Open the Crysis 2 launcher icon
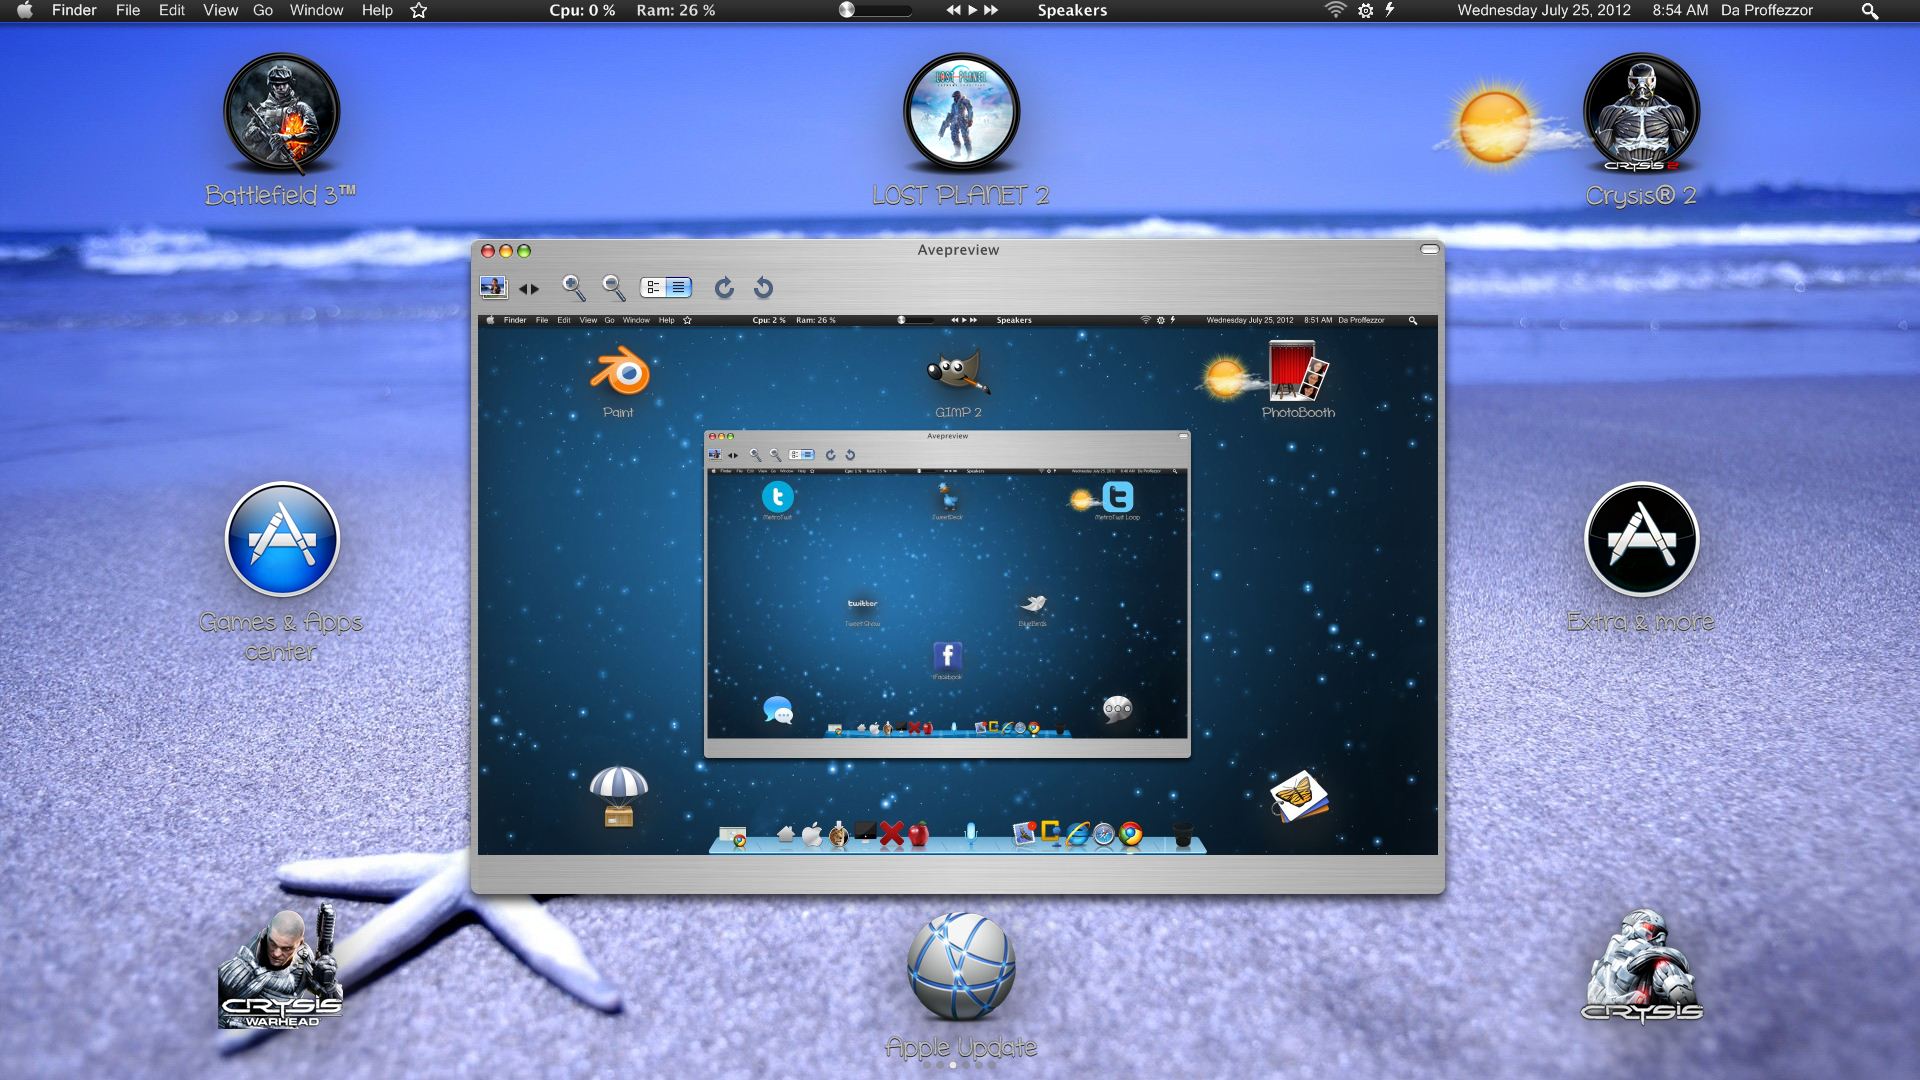 click(x=1641, y=113)
